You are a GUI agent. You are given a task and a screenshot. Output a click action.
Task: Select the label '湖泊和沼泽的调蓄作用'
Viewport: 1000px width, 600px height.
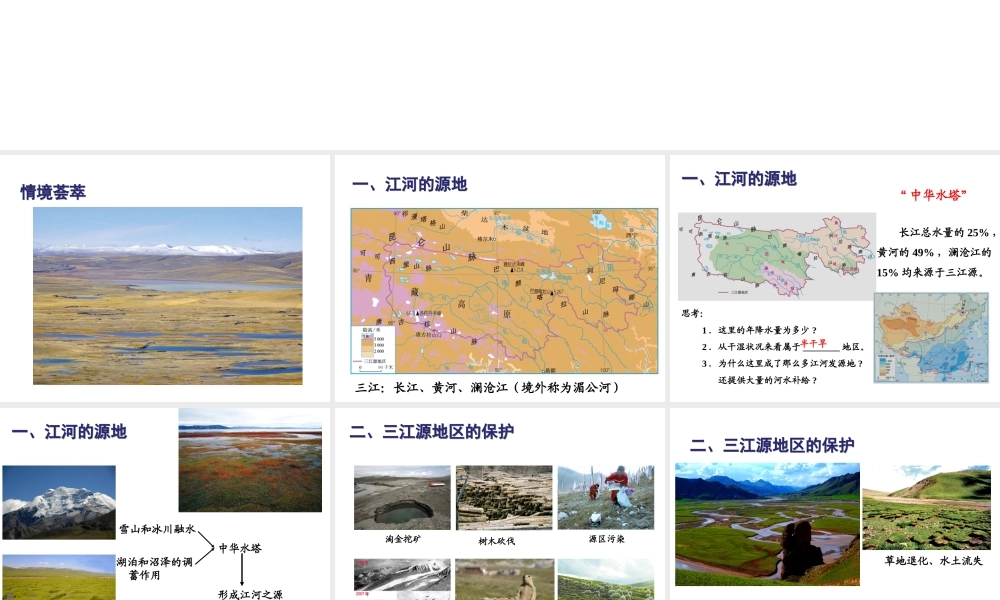pyautogui.click(x=154, y=568)
